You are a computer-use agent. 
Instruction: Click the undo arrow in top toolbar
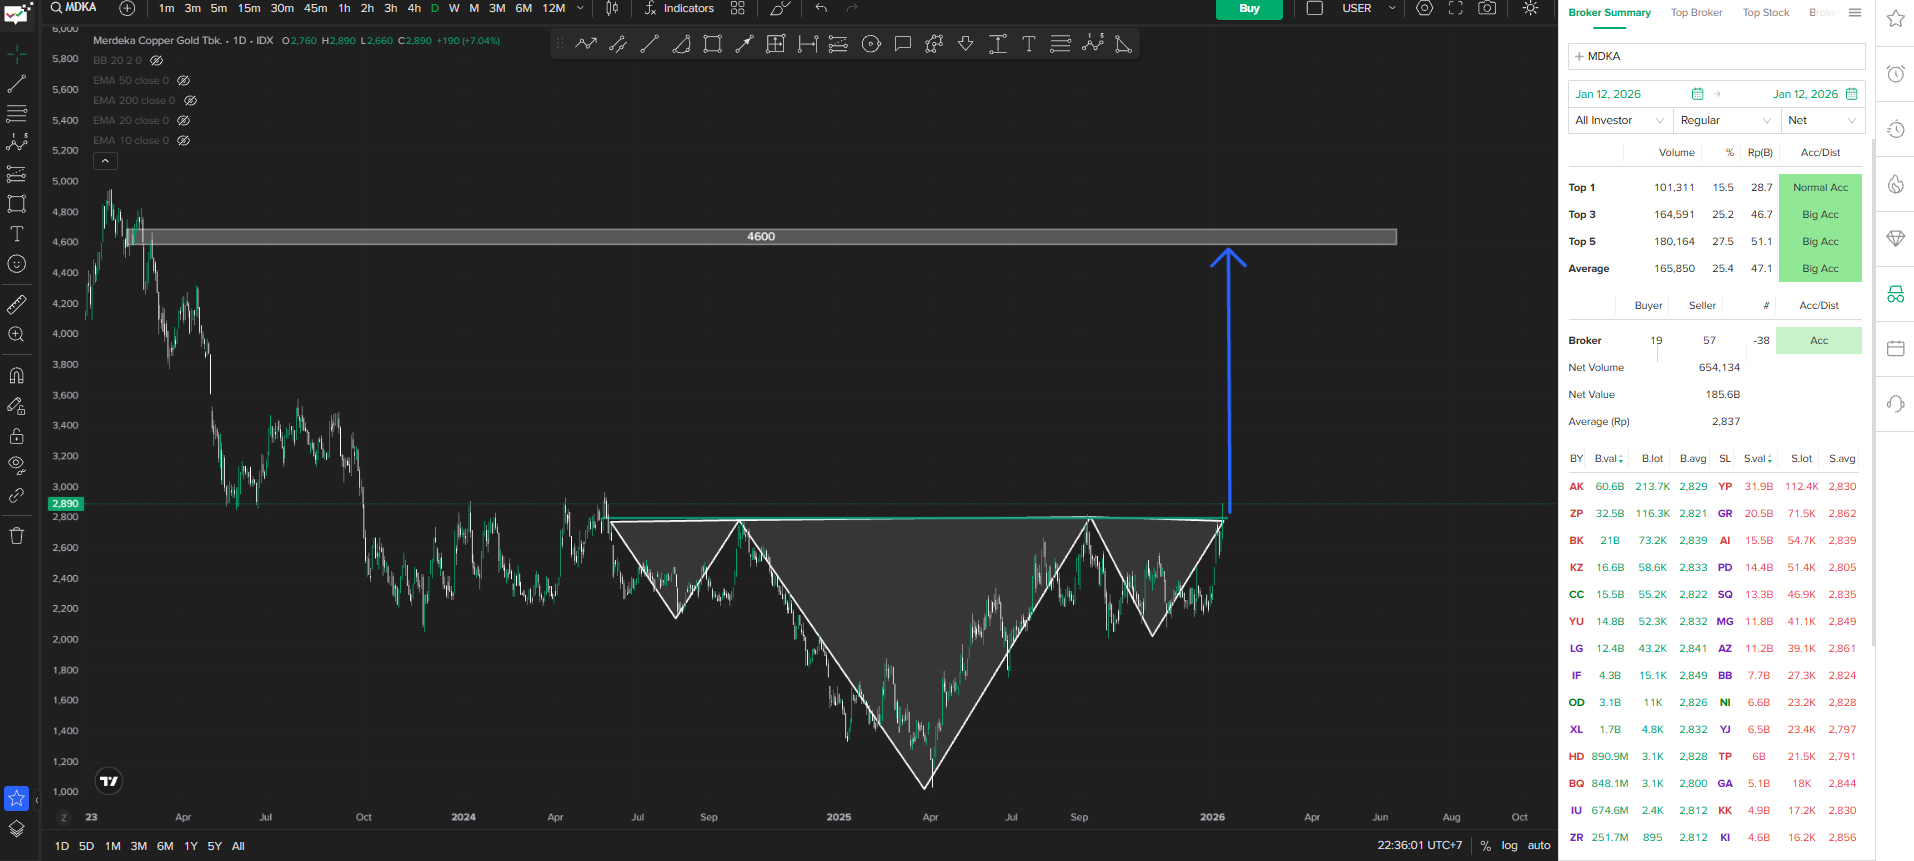click(x=821, y=8)
